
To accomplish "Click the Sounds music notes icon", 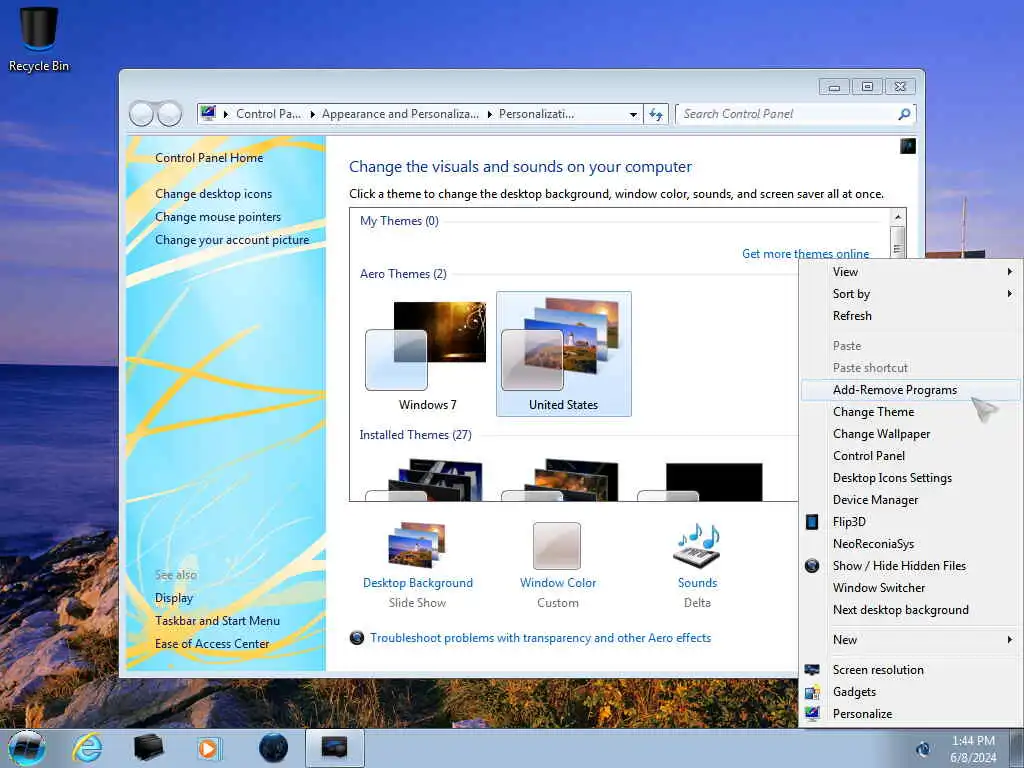I will pos(697,545).
